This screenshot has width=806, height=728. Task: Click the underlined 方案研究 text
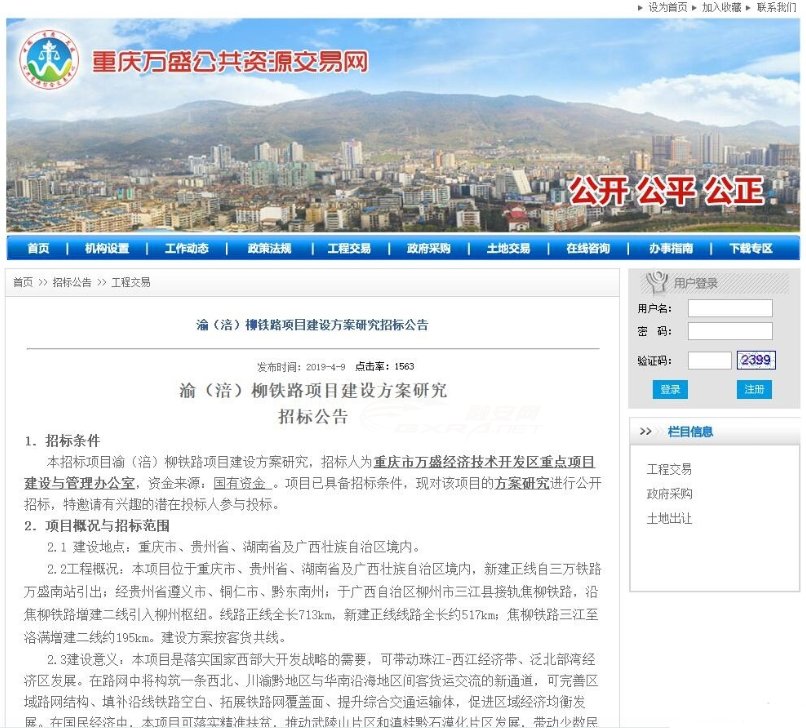pos(522,483)
